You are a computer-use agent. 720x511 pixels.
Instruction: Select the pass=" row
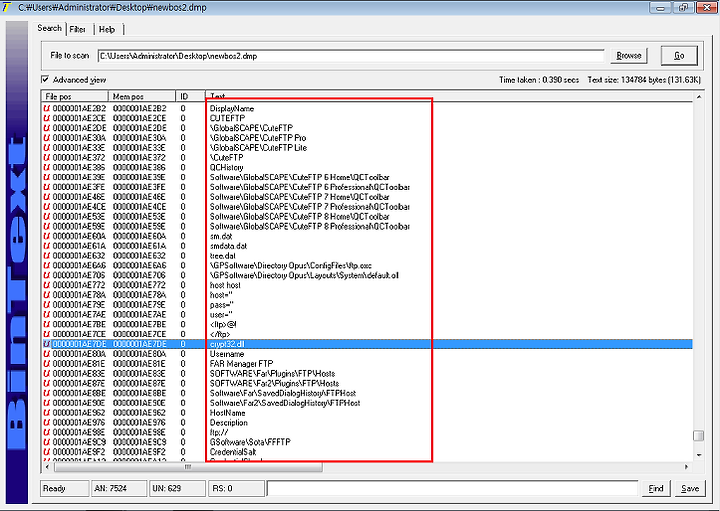(x=367, y=305)
